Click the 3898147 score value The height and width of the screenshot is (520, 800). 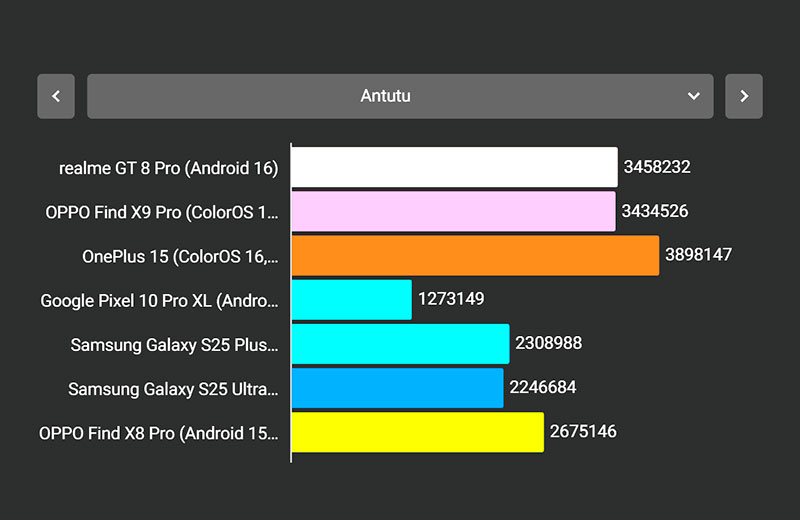698,255
